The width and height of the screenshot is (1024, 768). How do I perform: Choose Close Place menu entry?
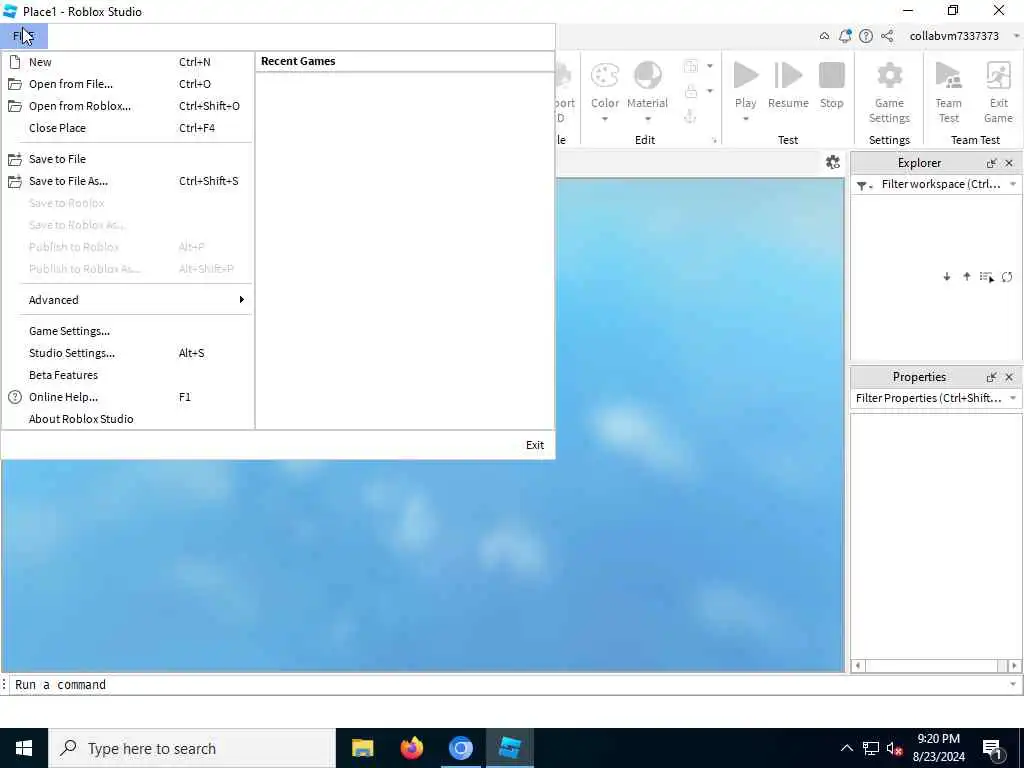(127, 128)
